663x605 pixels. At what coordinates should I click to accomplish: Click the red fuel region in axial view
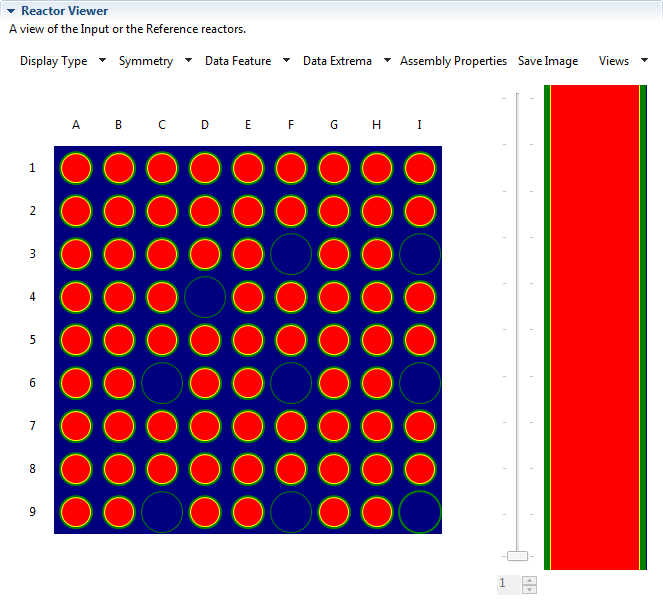(595, 327)
